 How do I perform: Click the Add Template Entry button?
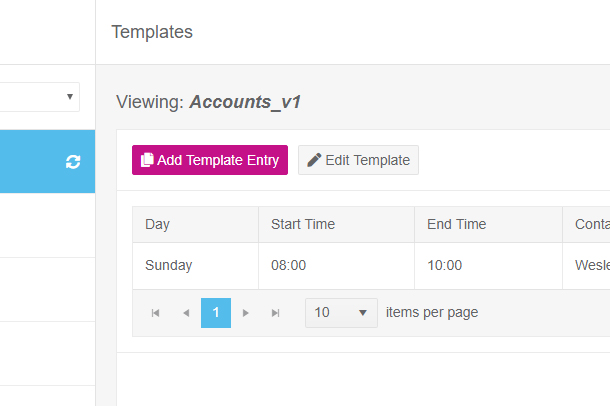[210, 160]
